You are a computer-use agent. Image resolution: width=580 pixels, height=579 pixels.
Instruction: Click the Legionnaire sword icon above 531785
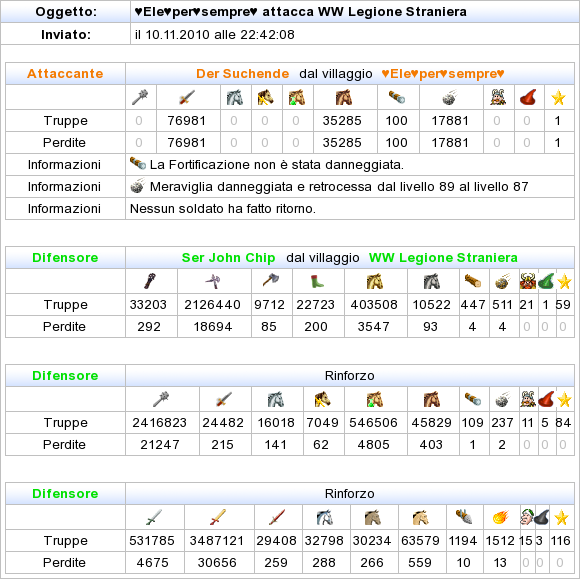(154, 517)
